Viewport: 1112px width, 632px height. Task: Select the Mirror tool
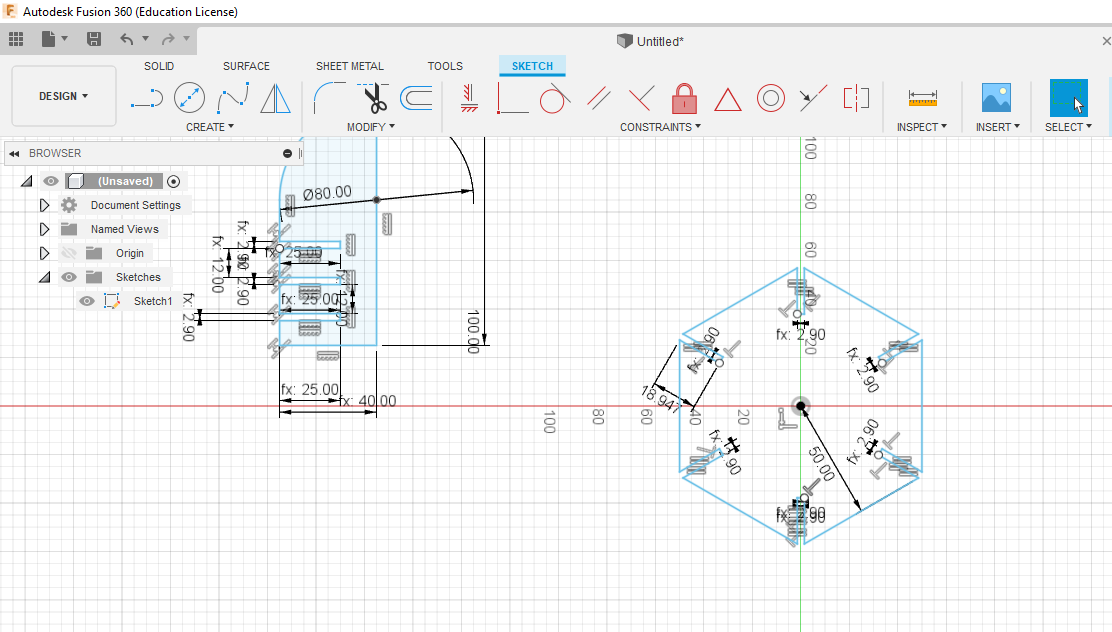click(275, 98)
